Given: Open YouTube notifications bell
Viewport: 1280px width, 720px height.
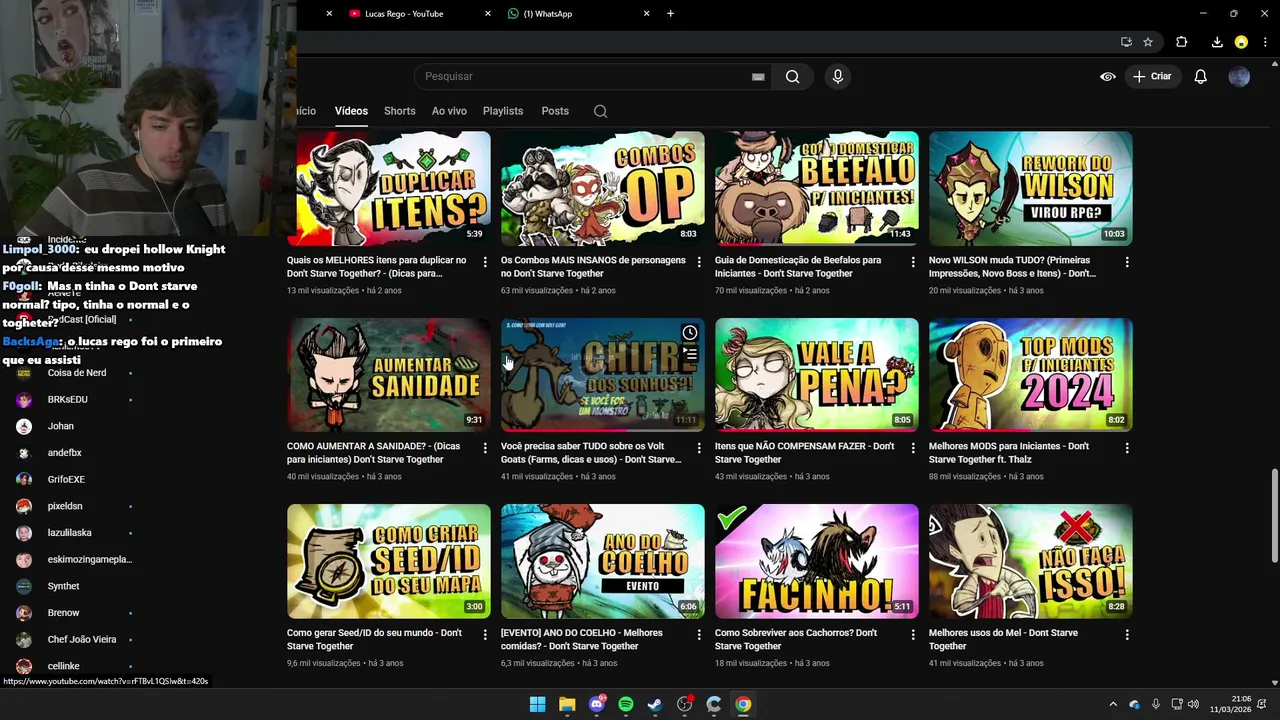Looking at the screenshot, I should [x=1201, y=77].
